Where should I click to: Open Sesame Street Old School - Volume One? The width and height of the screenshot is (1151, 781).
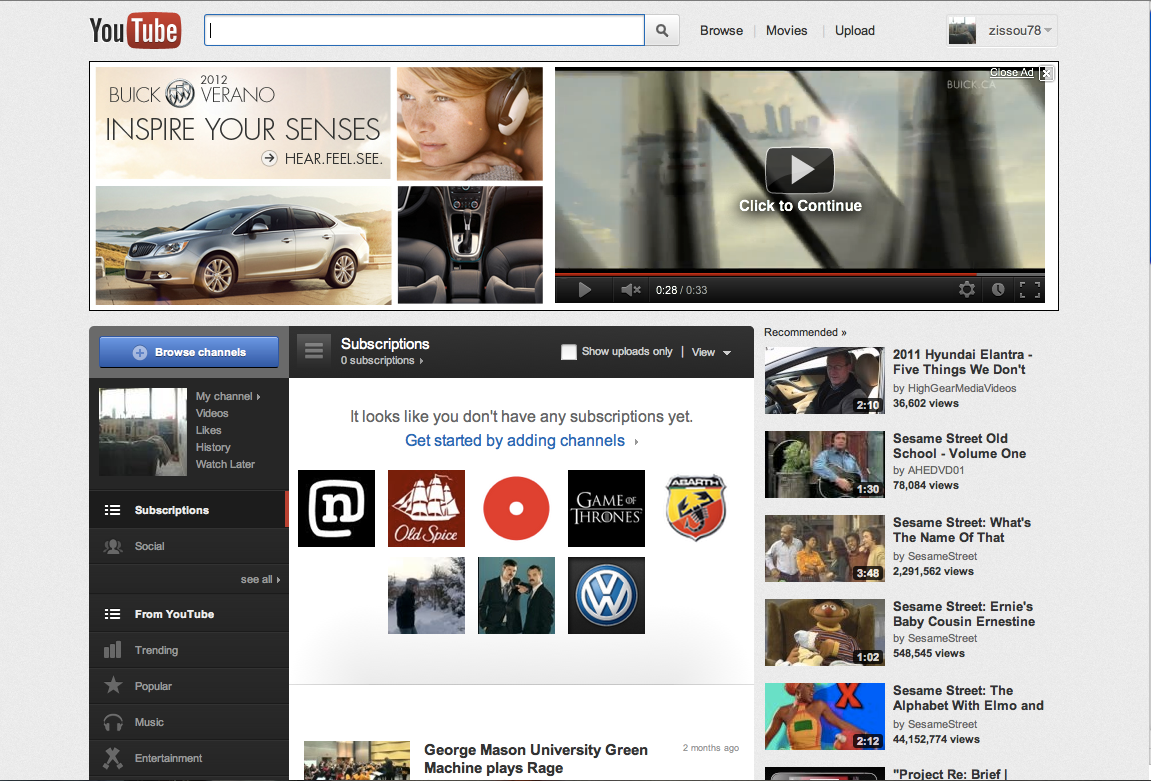click(x=959, y=446)
